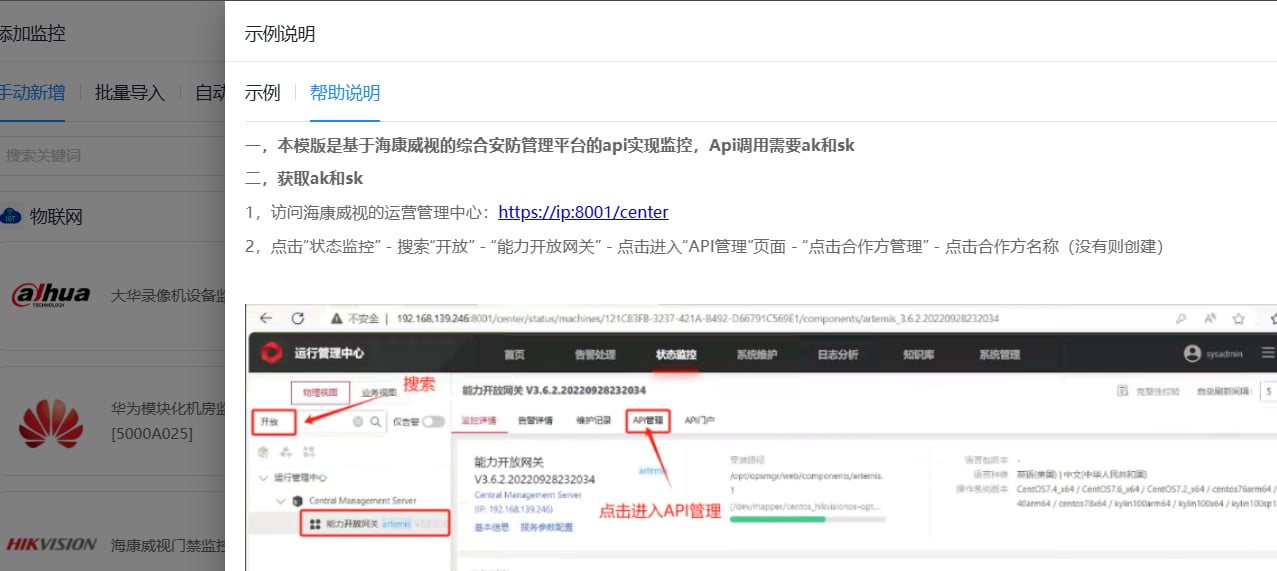The image size is (1277, 571).
Task: Click the read-aloud A icon in address bar
Action: 1210,319
